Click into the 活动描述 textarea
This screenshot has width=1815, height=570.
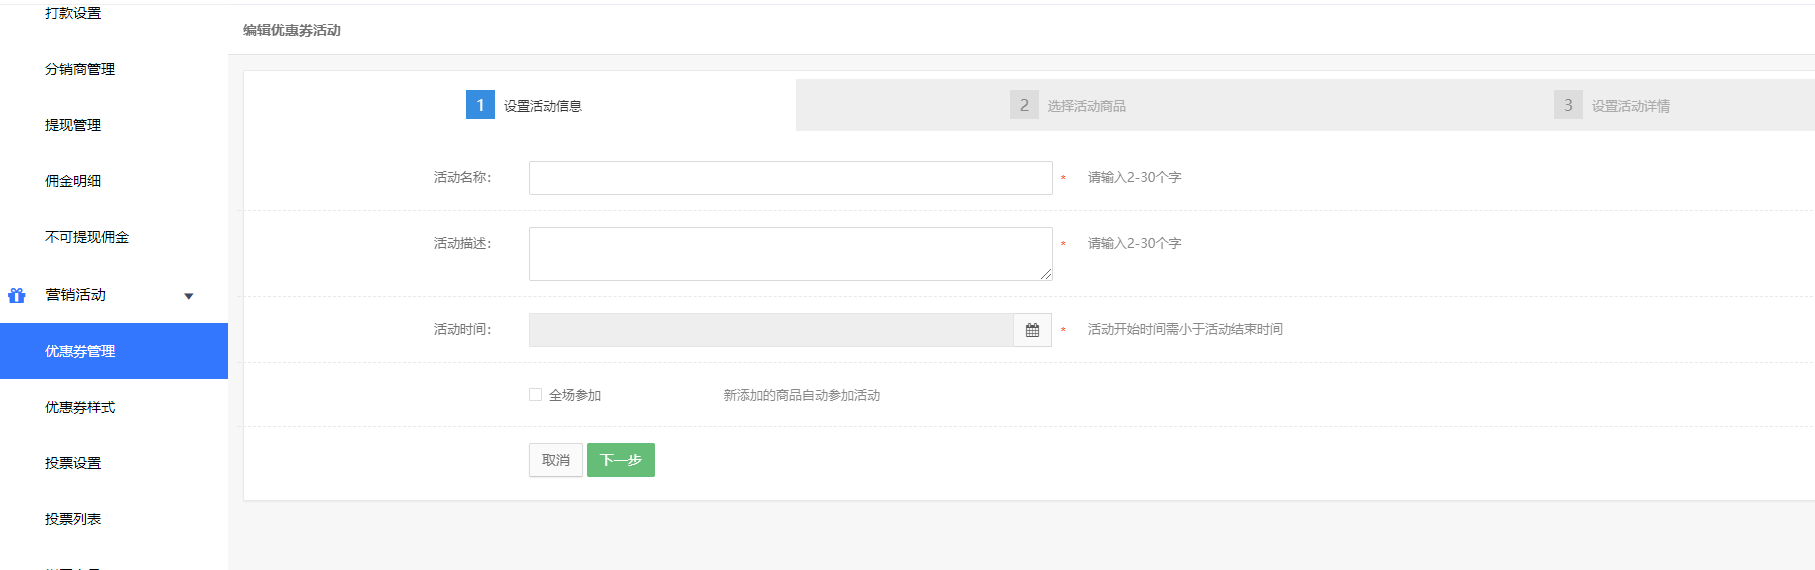[x=790, y=254]
